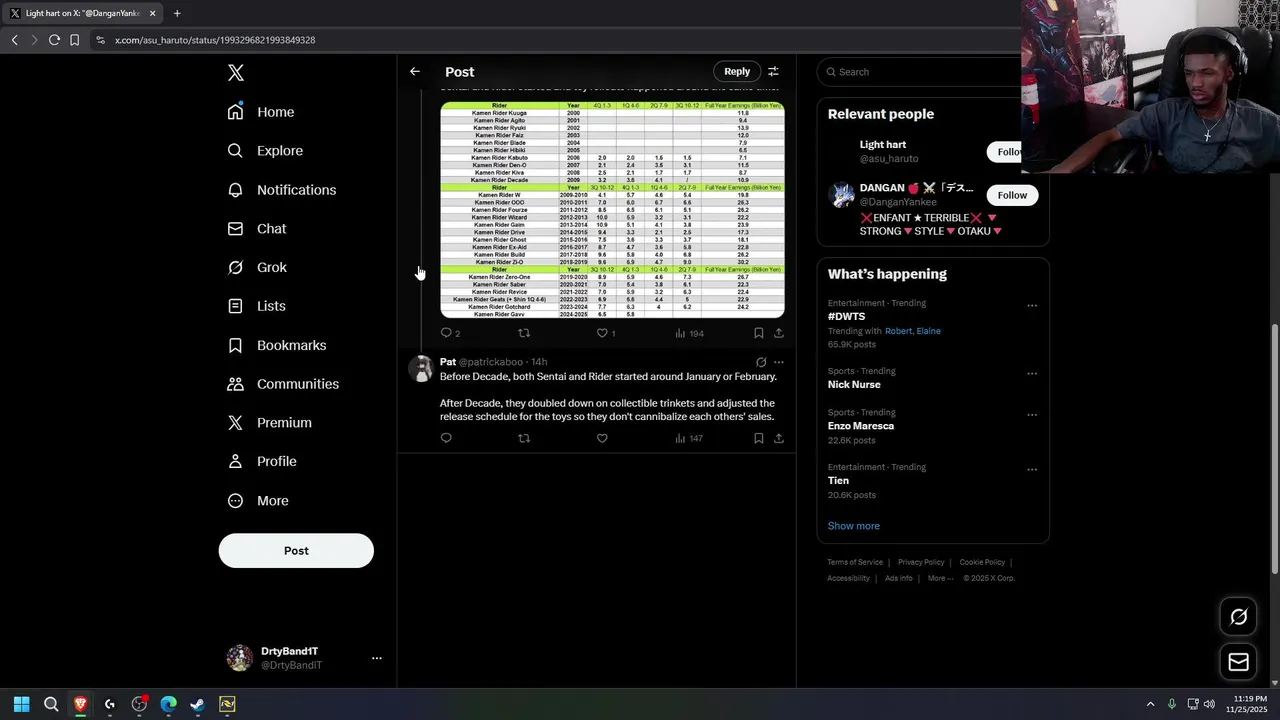Bookmark the earnings table post

click(x=758, y=333)
